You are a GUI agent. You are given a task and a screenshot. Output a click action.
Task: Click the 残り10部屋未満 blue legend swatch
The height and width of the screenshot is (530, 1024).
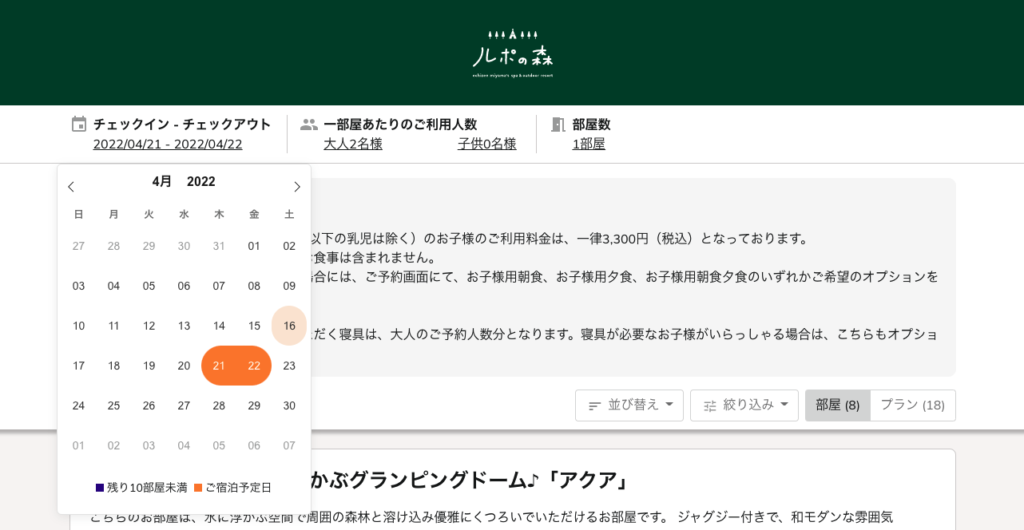click(x=100, y=488)
